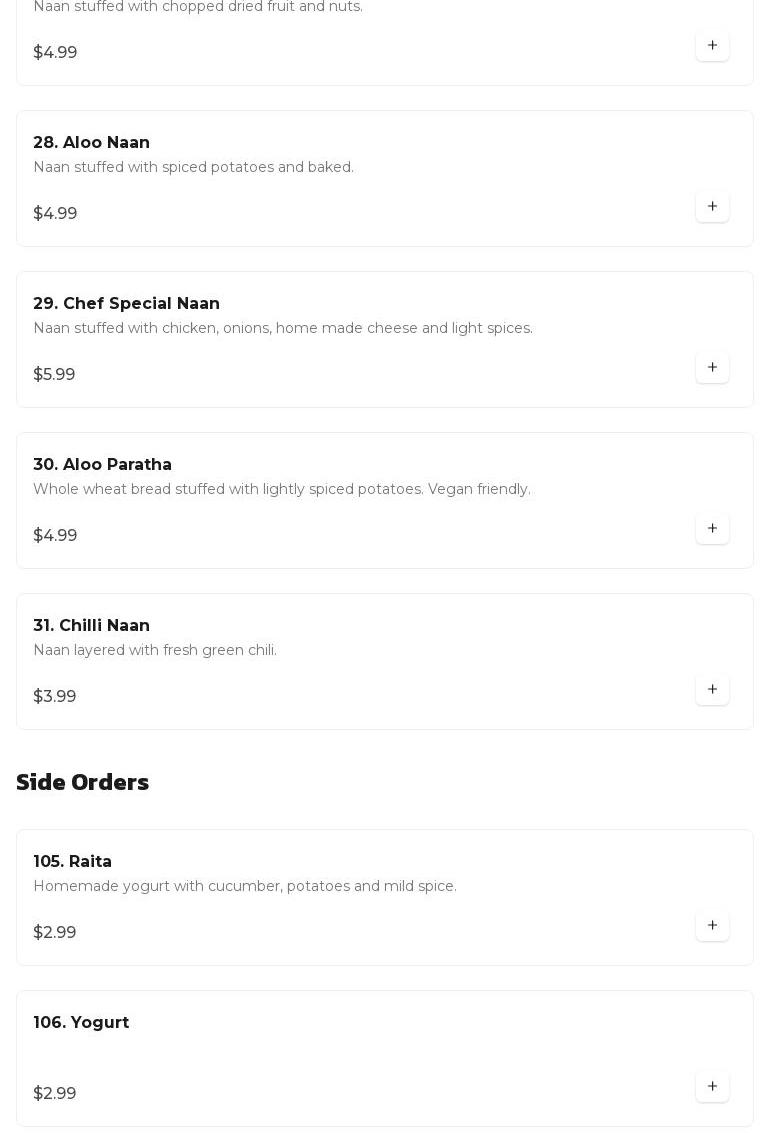Add Chilli Naan to cart
Viewport: 770px width, 1133px height.
coord(712,690)
